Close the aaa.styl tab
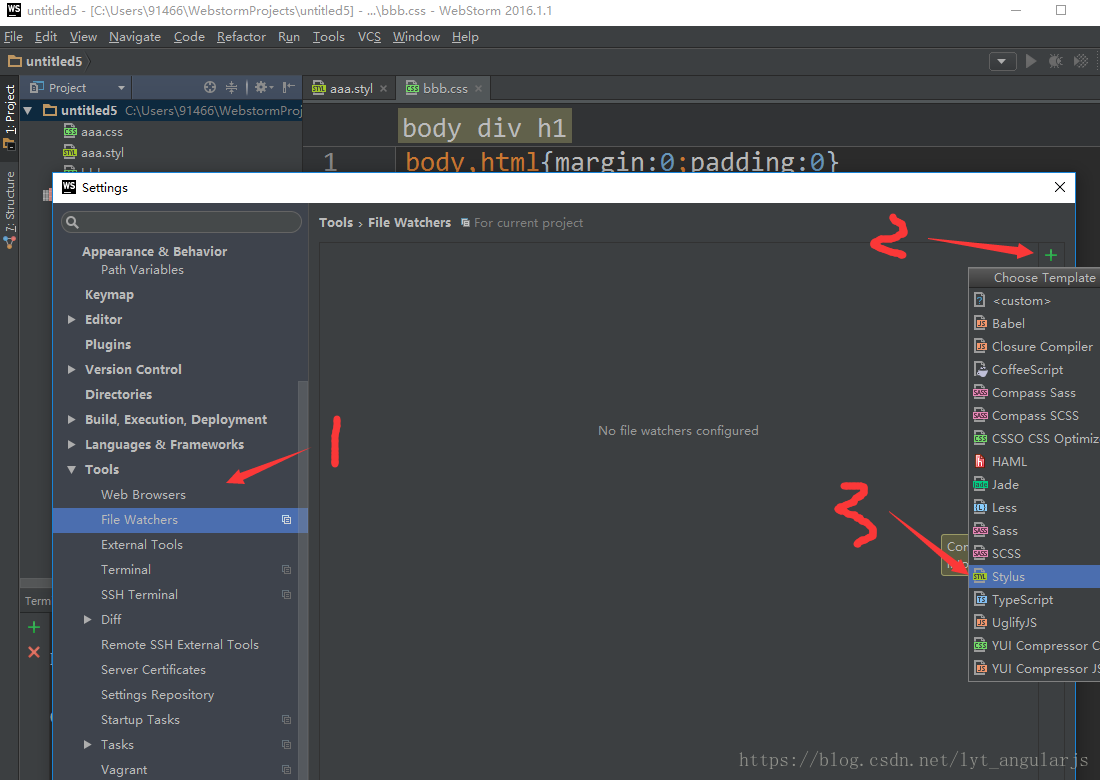 point(383,88)
